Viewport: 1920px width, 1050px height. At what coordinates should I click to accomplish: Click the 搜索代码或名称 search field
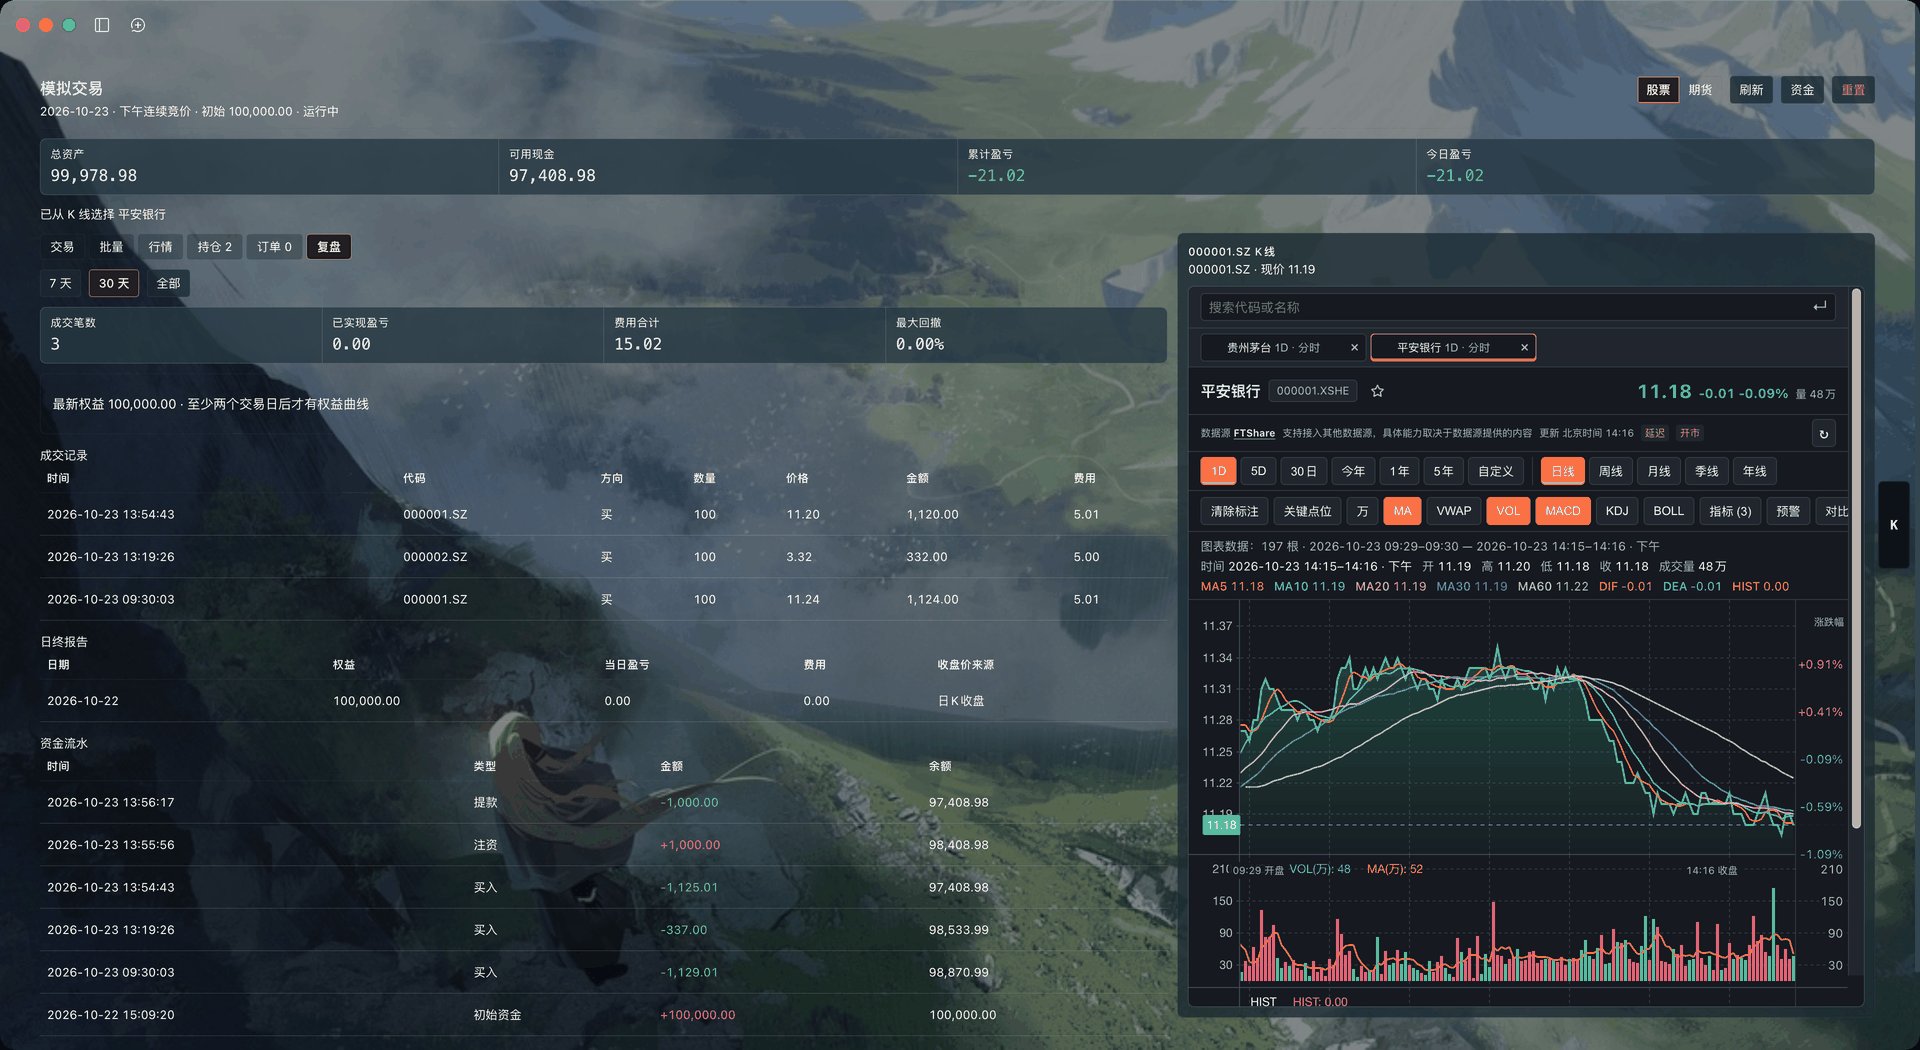click(1518, 307)
